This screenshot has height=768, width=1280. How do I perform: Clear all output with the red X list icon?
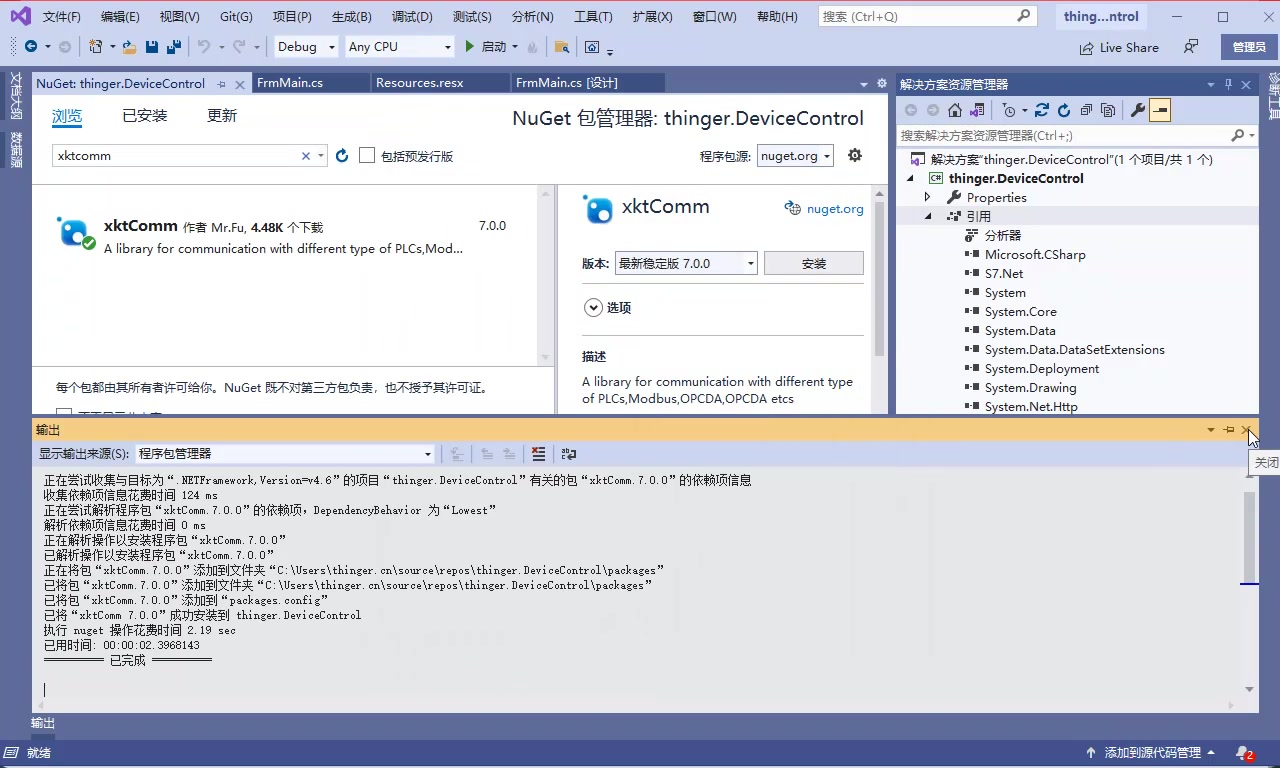tap(538, 454)
